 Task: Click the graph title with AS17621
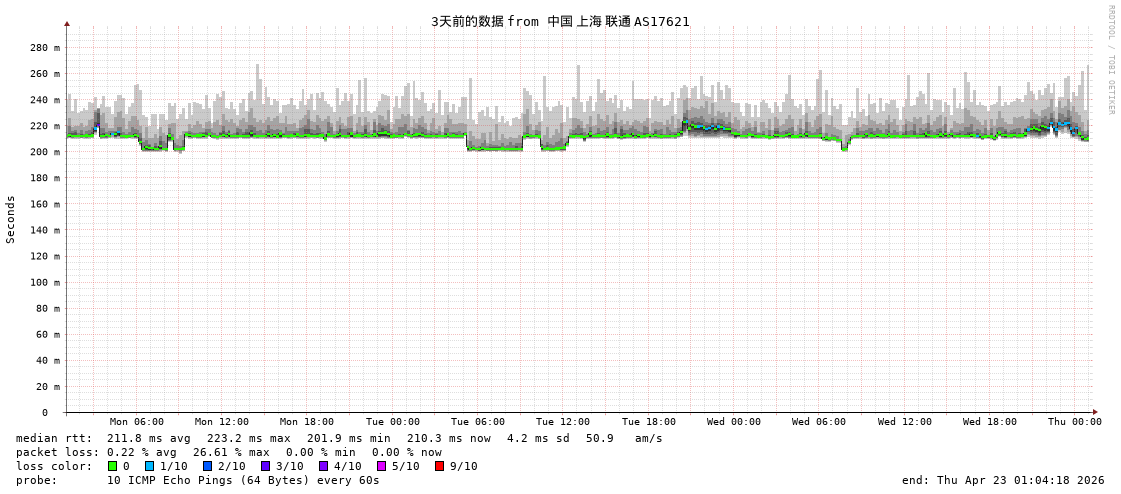[x=560, y=21]
